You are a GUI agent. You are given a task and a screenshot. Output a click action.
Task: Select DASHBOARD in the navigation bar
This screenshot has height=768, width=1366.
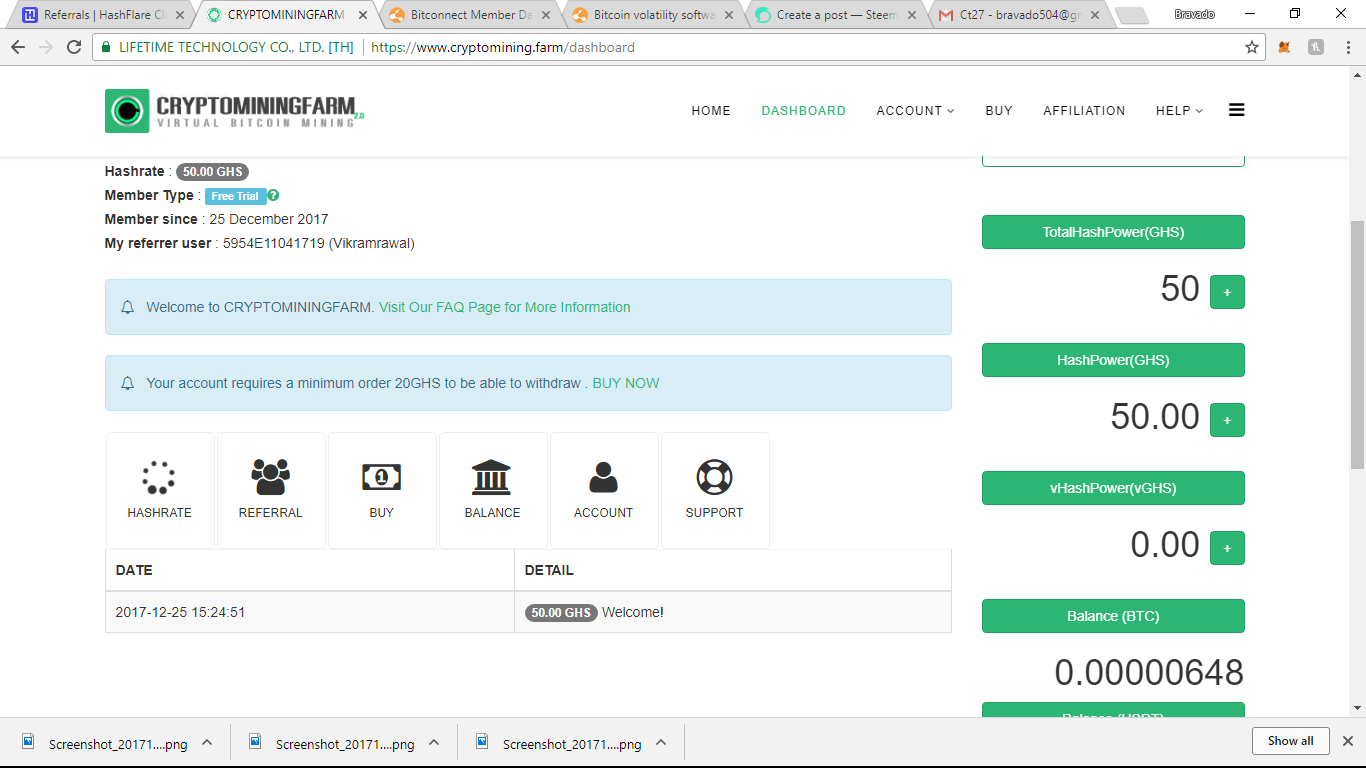803,111
